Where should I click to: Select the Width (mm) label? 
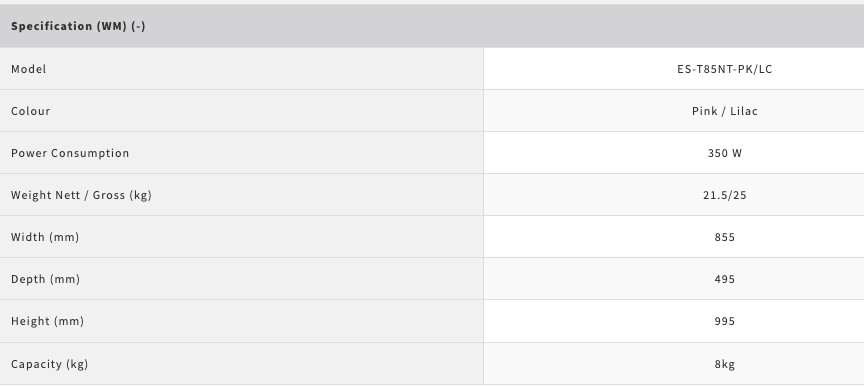coord(45,237)
